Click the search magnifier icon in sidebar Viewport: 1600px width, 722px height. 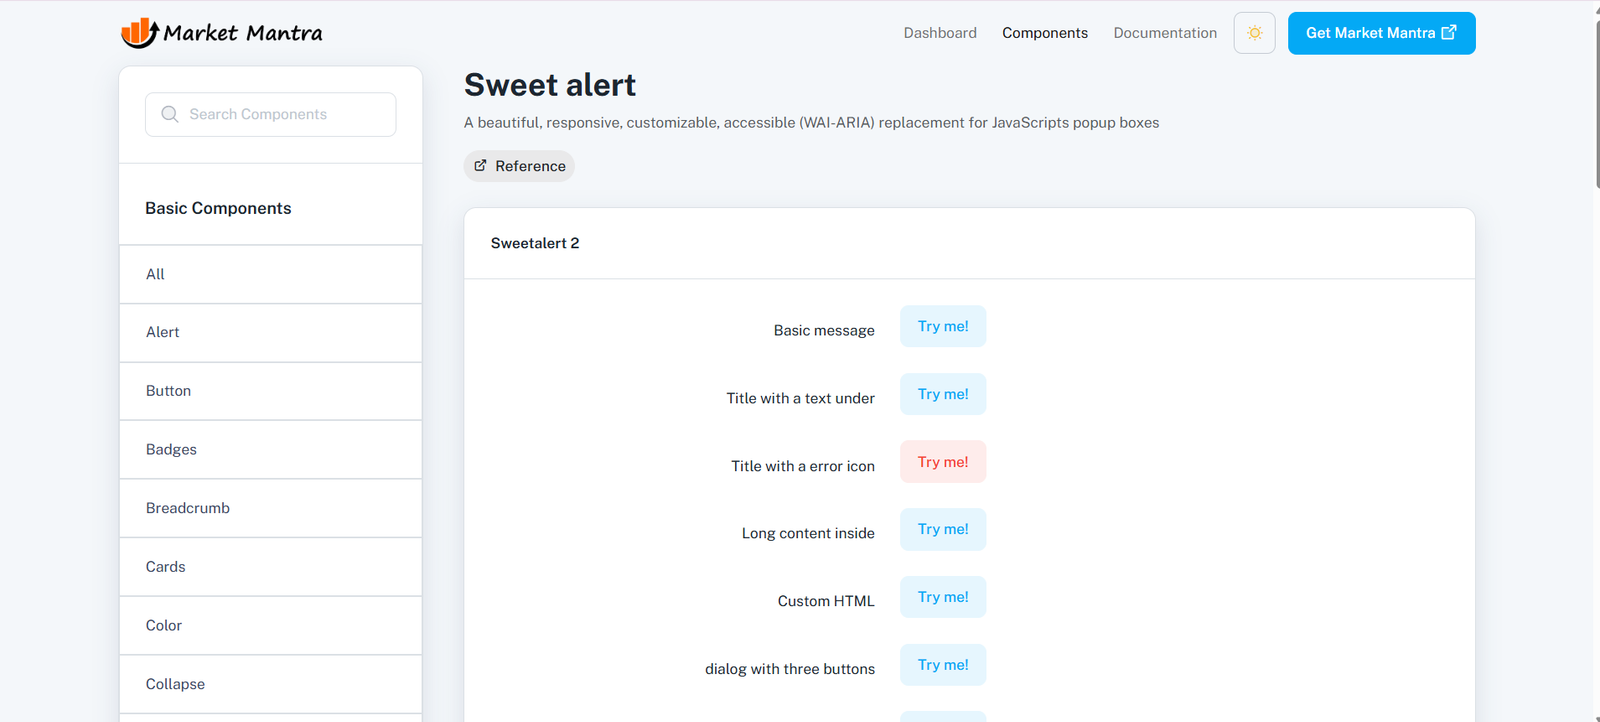coord(170,114)
